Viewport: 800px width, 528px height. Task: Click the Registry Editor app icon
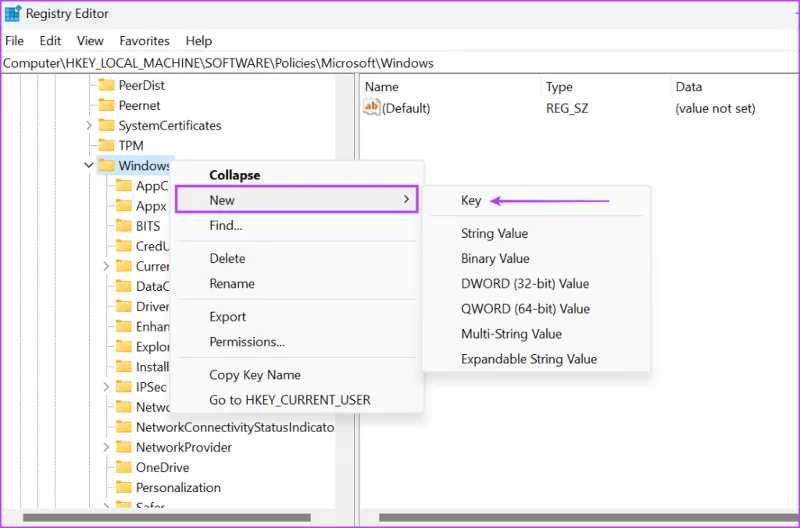(12, 14)
